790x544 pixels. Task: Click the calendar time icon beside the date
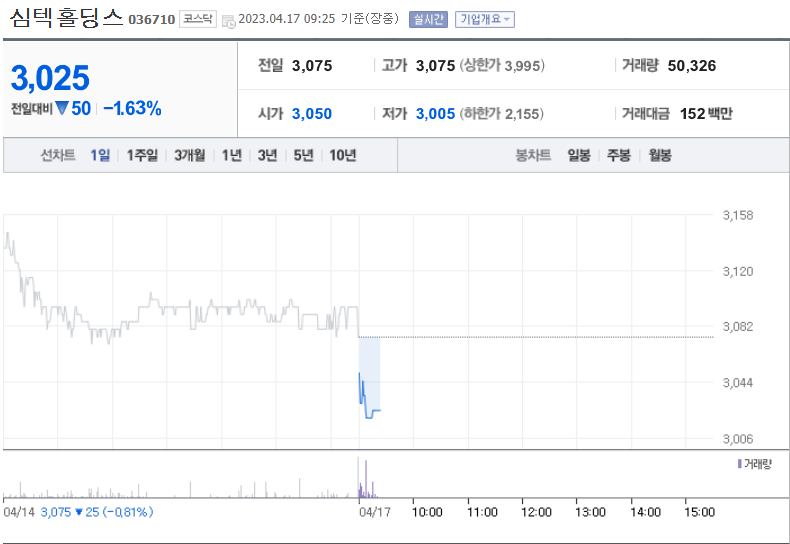229,22
